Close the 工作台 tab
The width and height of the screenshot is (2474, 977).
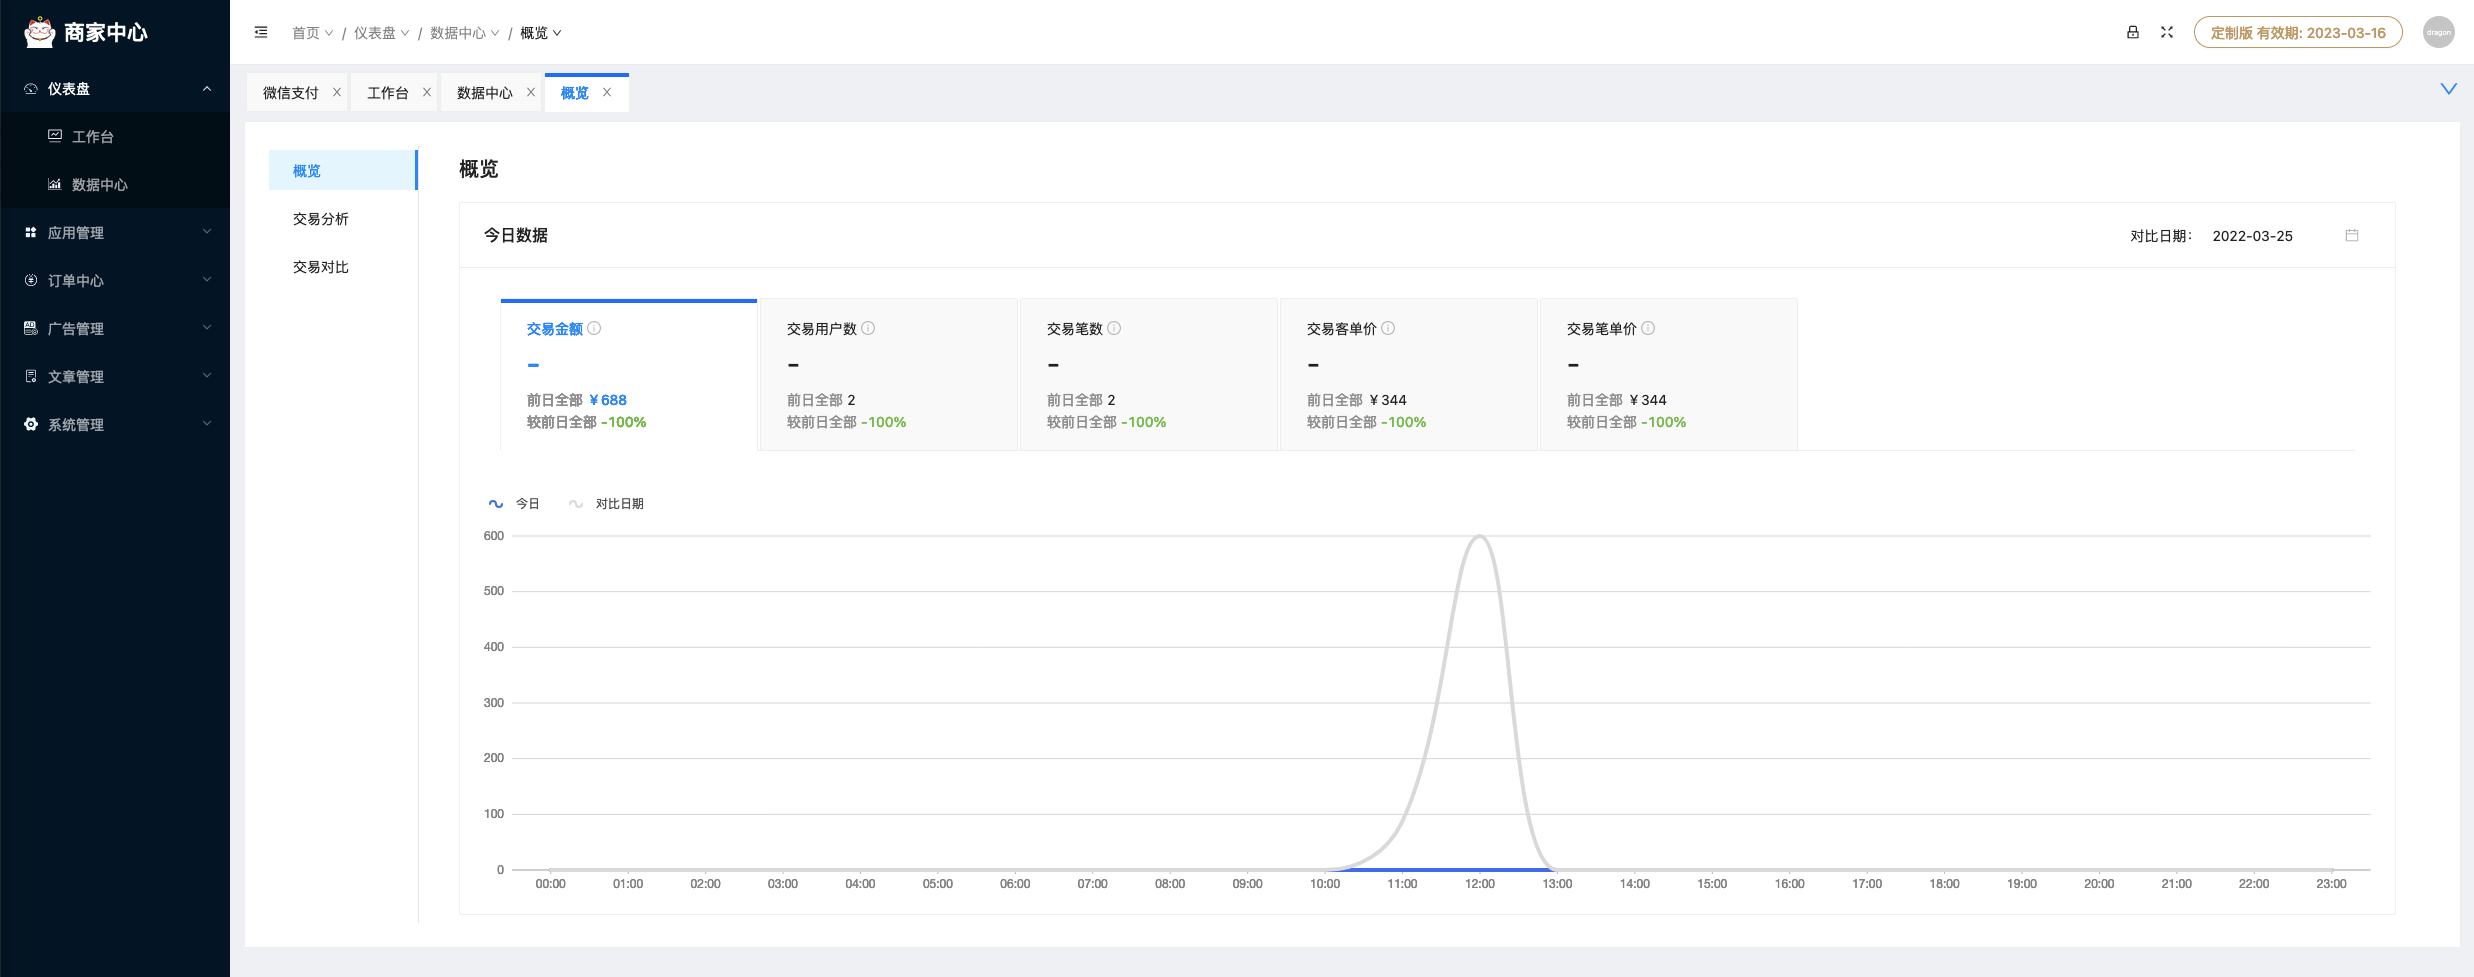point(427,92)
